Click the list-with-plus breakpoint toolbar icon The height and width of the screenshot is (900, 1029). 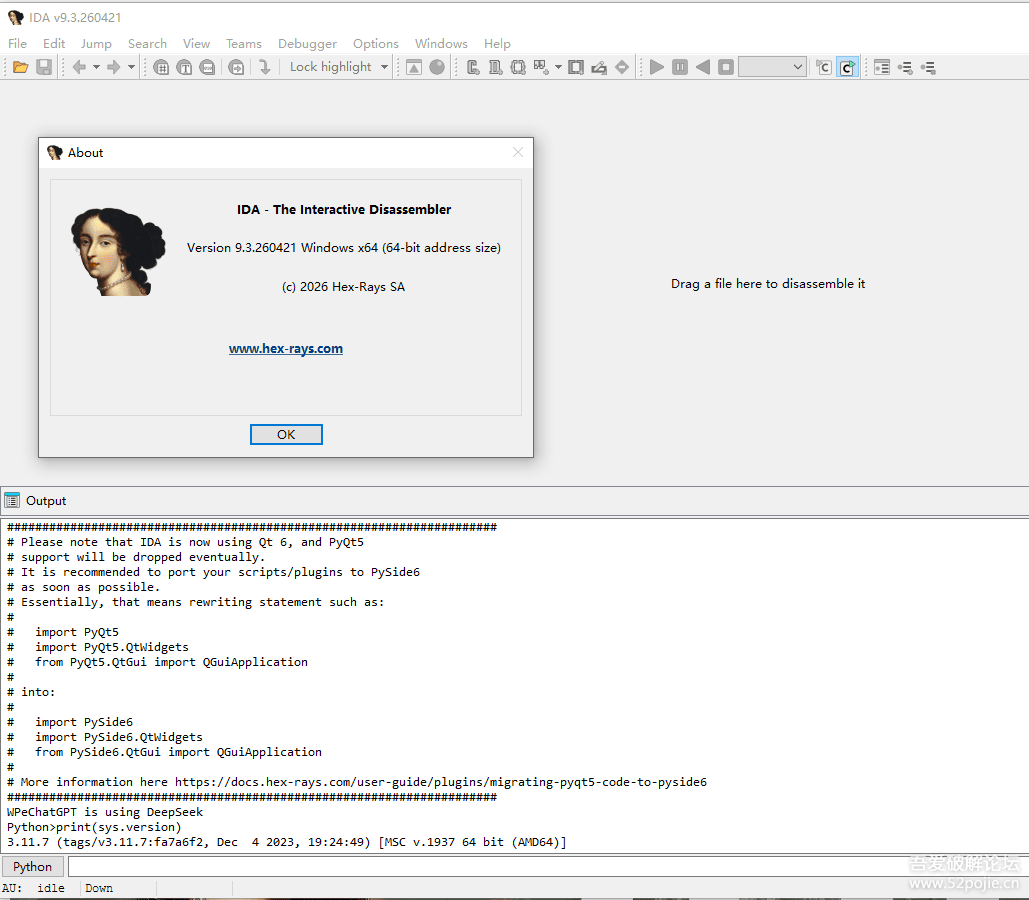[x=905, y=67]
